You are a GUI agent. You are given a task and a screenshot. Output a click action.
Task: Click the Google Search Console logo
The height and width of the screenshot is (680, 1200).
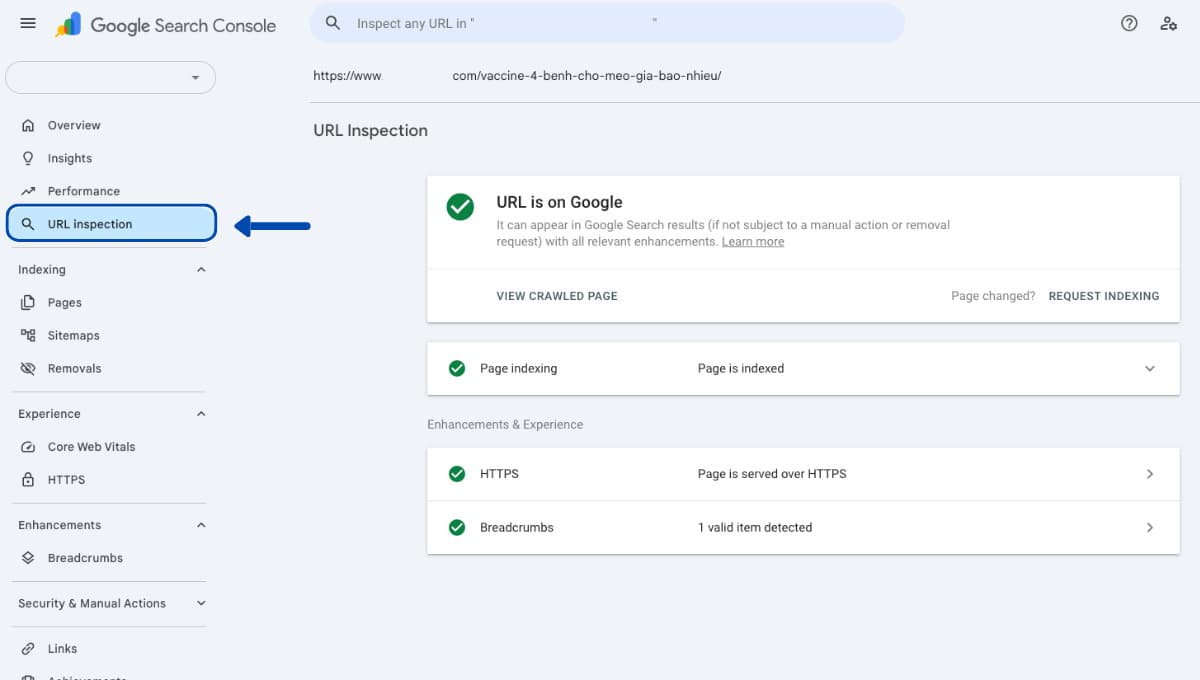pos(166,25)
